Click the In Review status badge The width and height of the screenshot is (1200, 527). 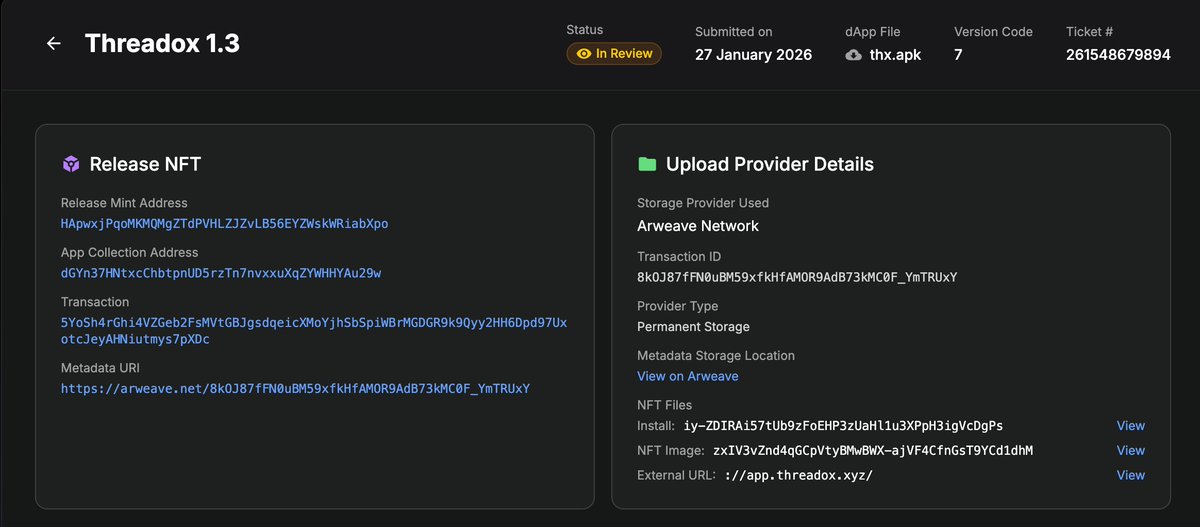tap(614, 54)
